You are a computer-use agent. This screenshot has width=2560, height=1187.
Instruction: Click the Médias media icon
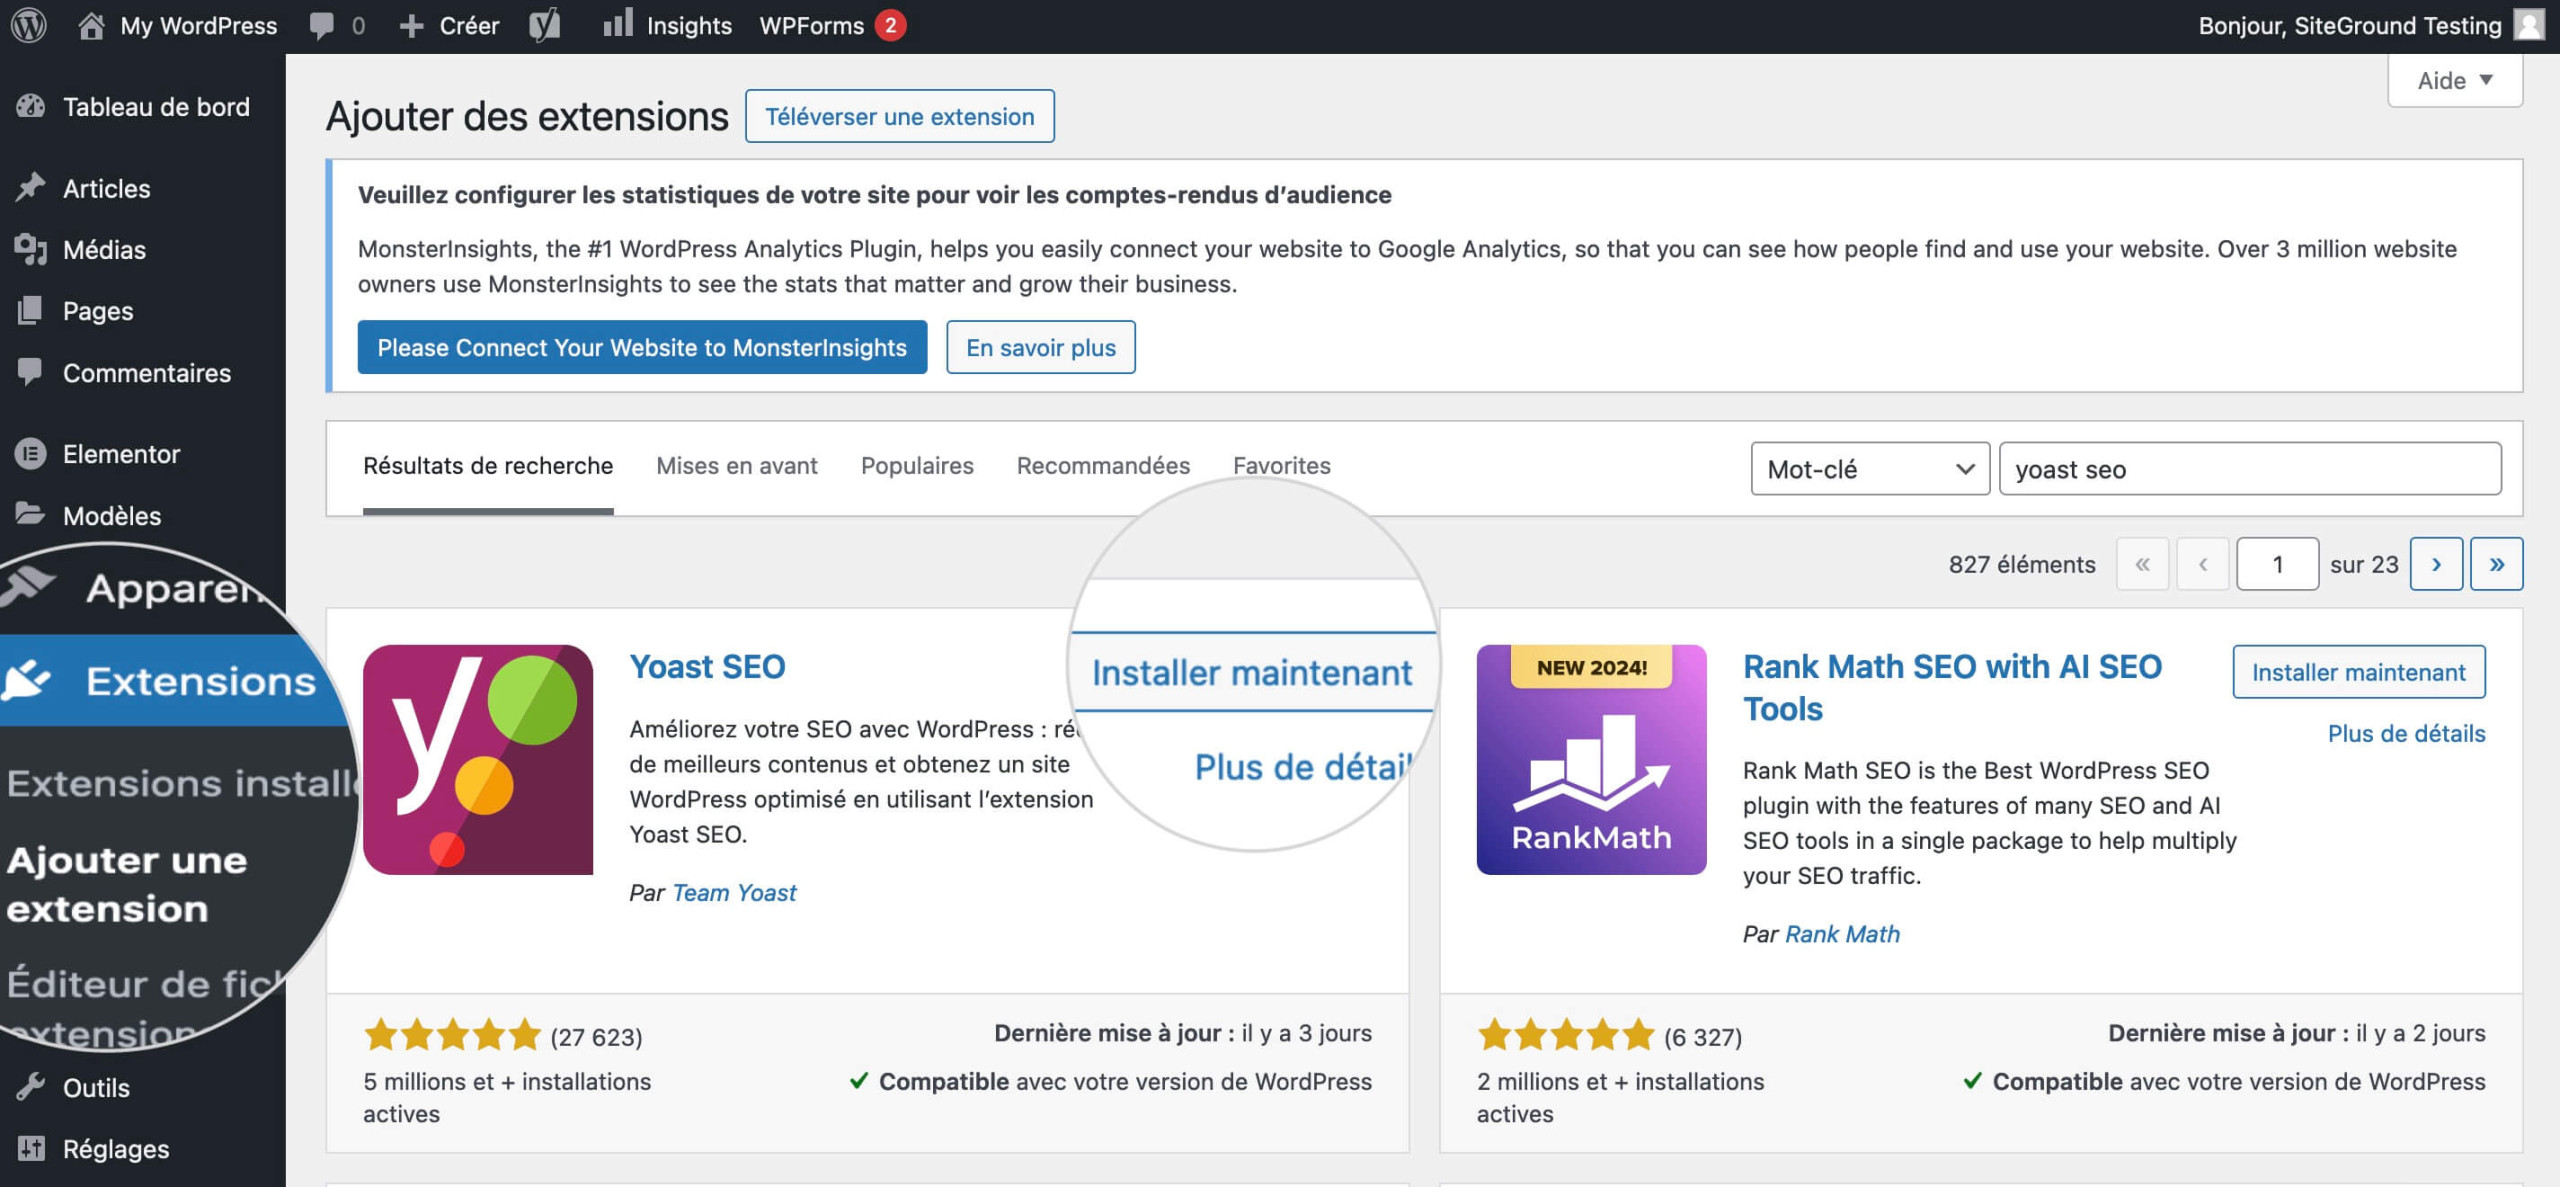tap(30, 249)
